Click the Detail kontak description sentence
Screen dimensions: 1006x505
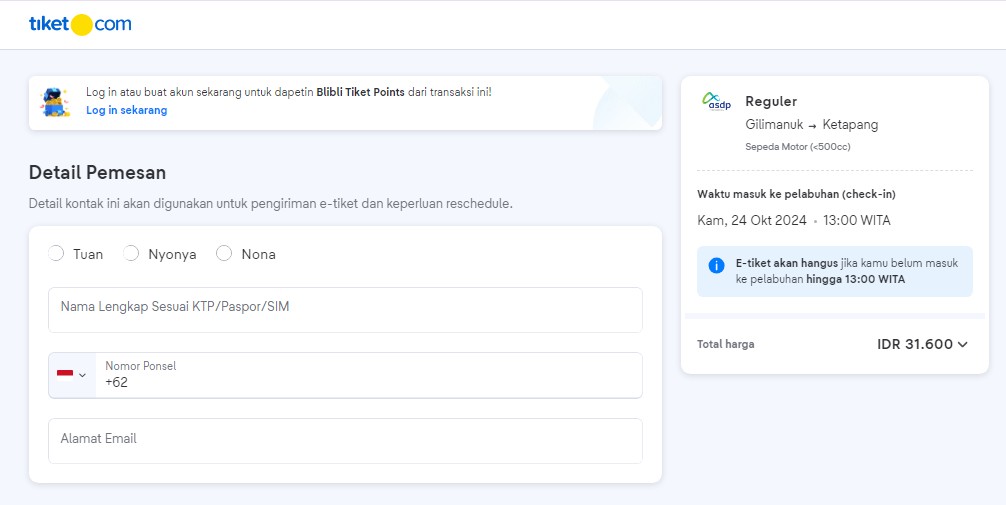tap(271, 204)
